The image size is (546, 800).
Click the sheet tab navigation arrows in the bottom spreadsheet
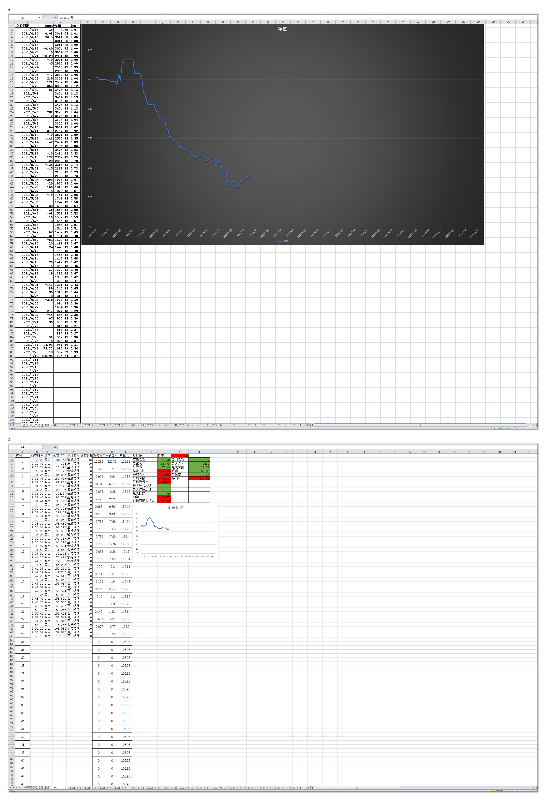click(14, 787)
